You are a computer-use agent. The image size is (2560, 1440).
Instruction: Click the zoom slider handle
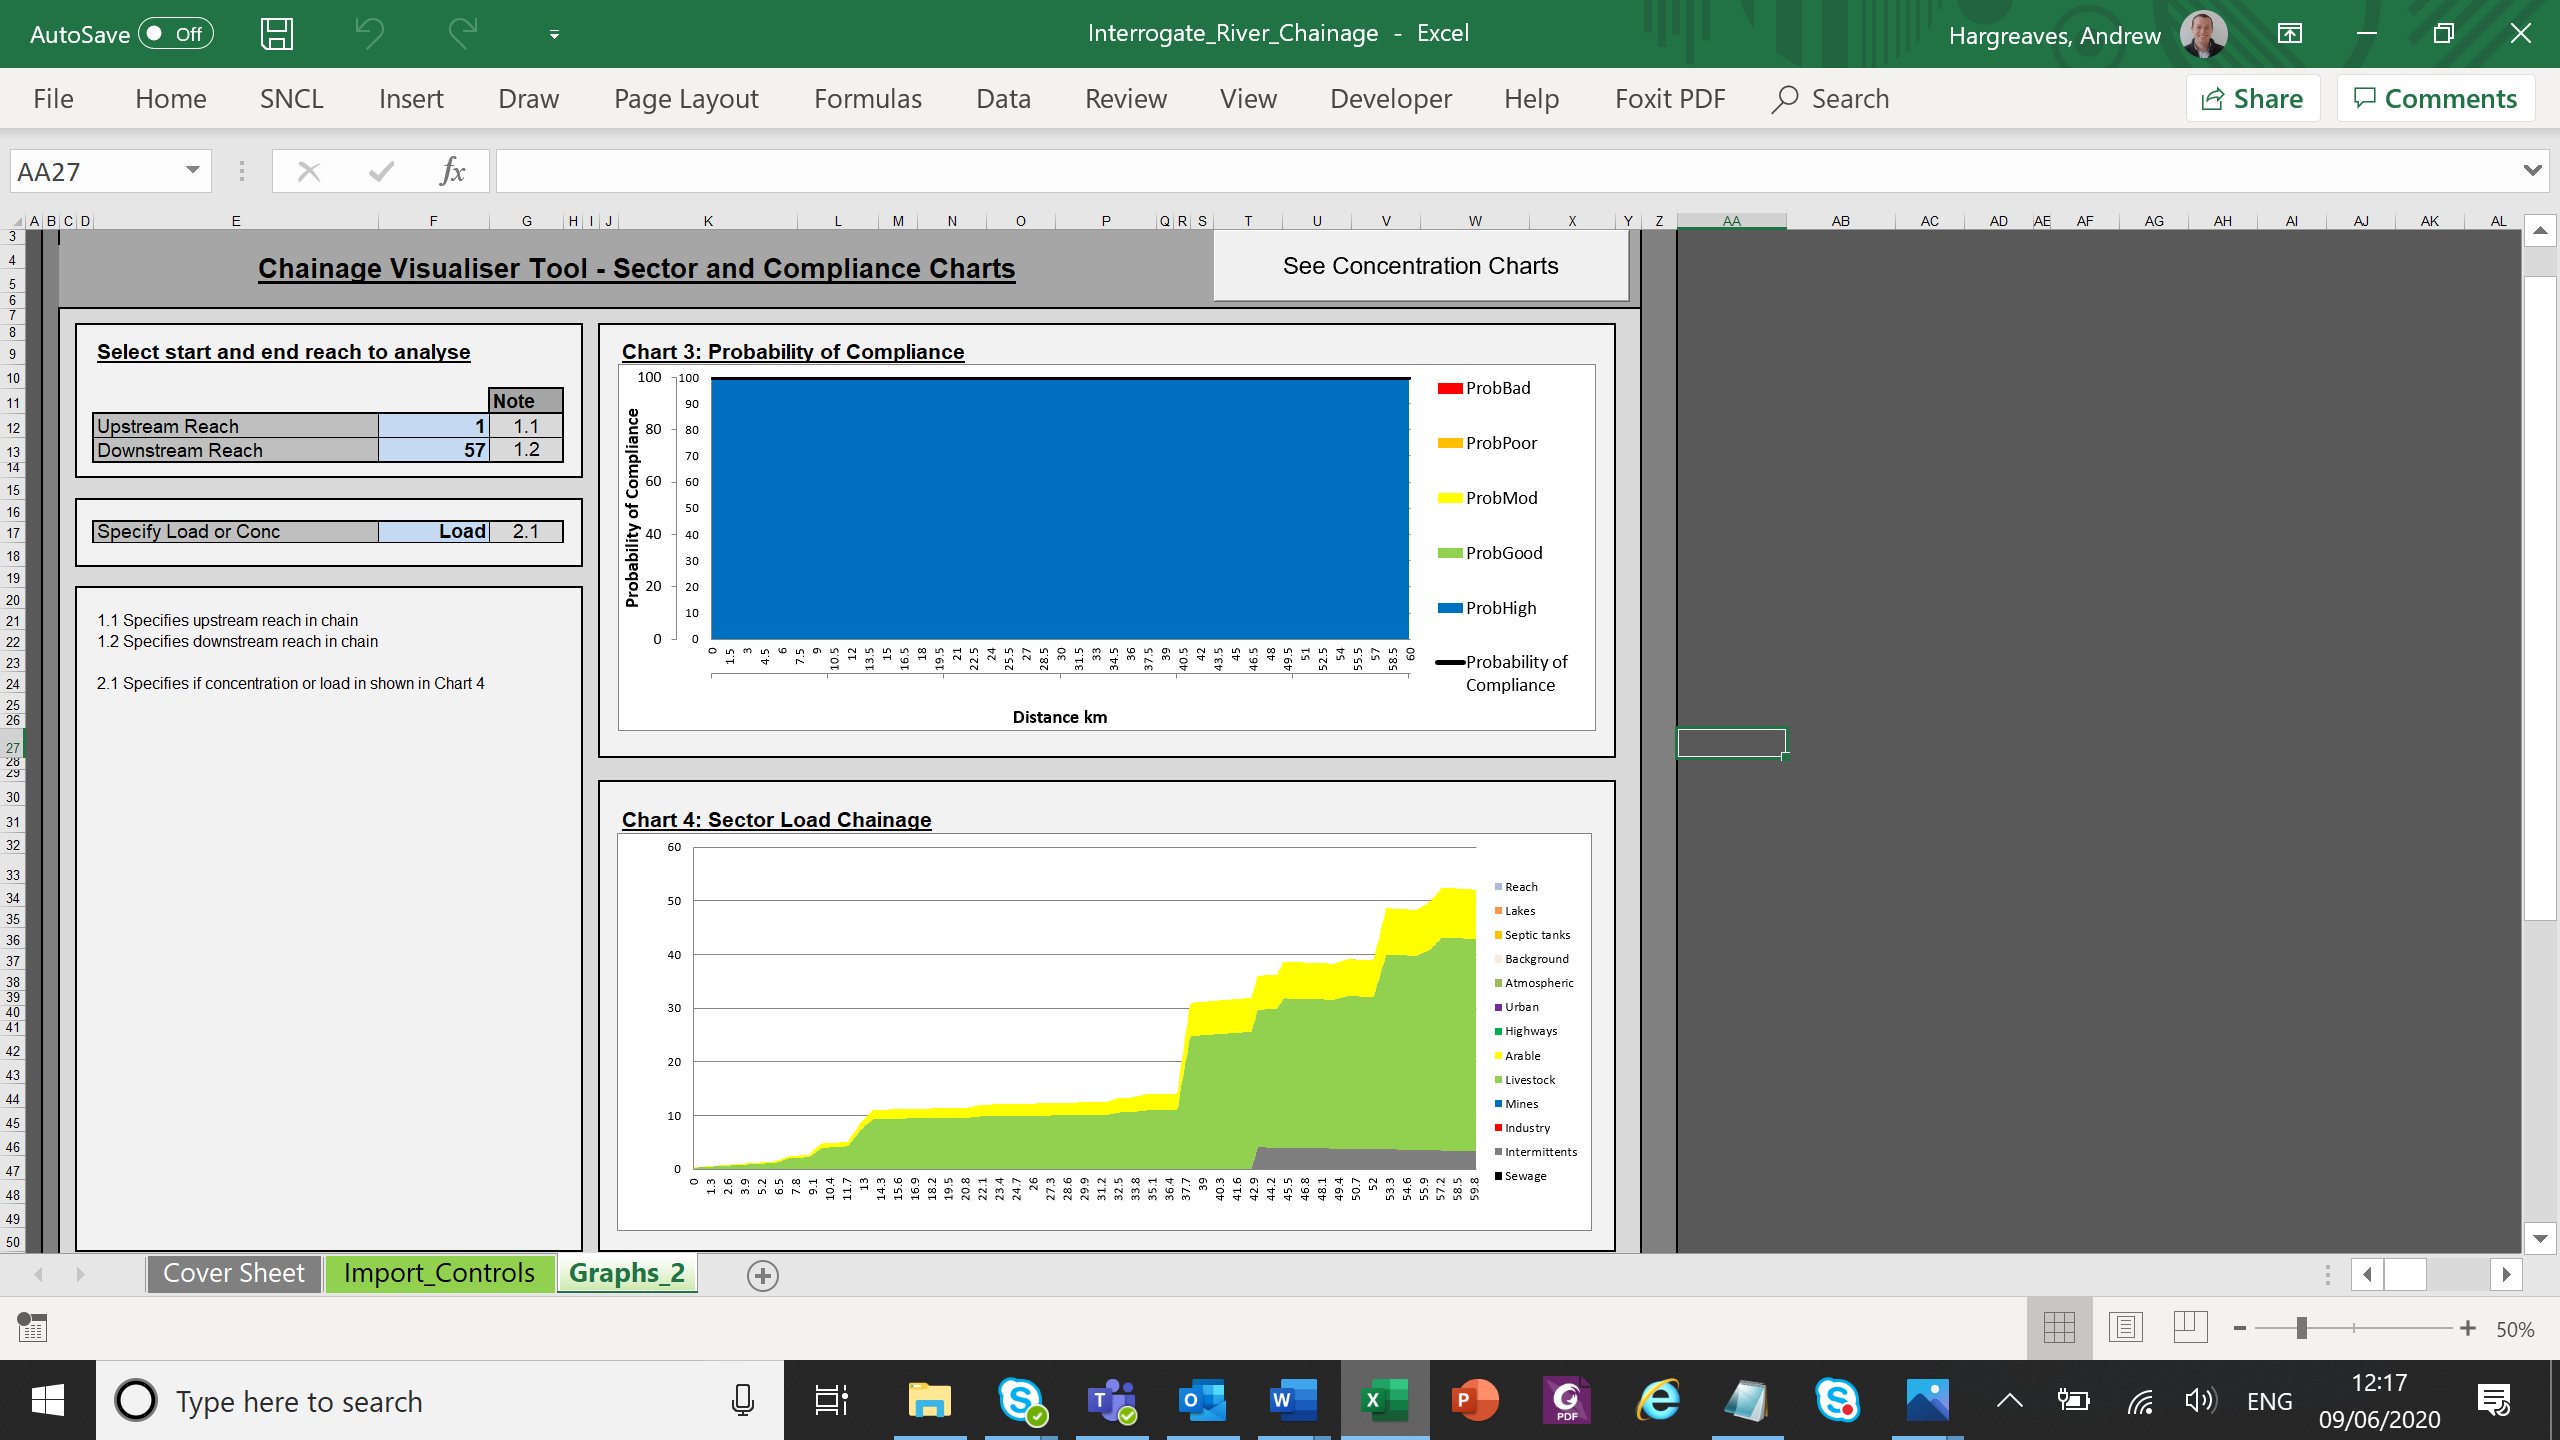click(2301, 1328)
